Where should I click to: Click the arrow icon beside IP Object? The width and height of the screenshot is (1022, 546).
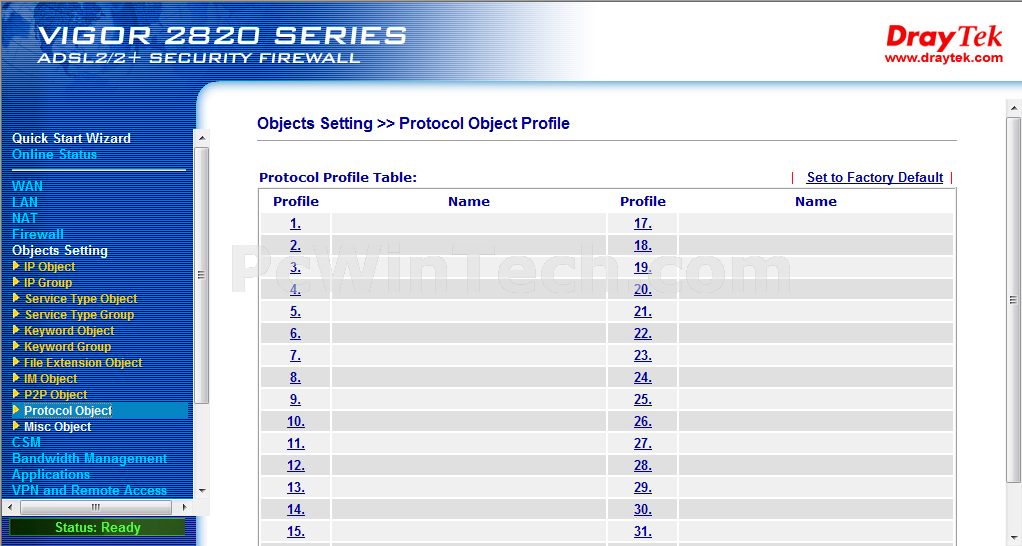coord(16,266)
